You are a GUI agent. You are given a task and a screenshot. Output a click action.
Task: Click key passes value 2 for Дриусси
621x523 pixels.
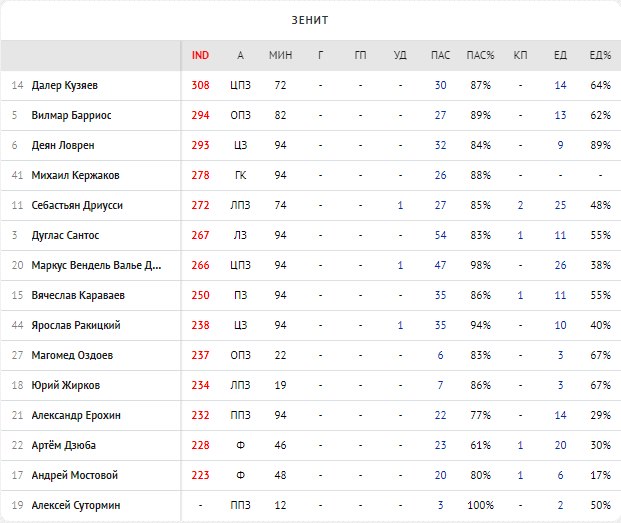520,205
